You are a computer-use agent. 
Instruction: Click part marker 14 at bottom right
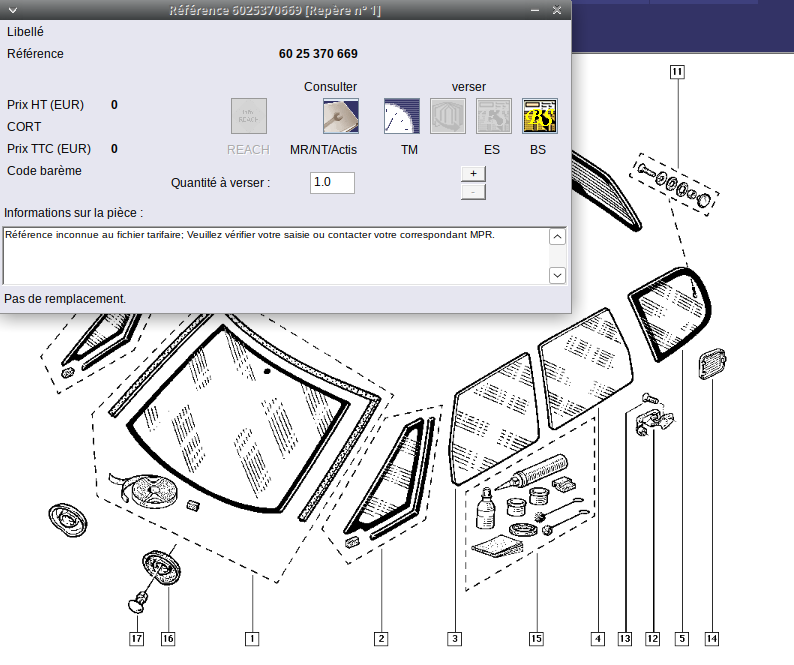pos(711,637)
